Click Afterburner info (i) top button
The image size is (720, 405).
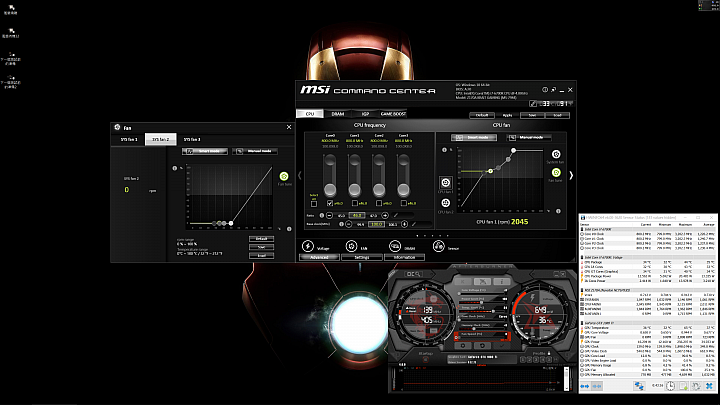pos(502,281)
